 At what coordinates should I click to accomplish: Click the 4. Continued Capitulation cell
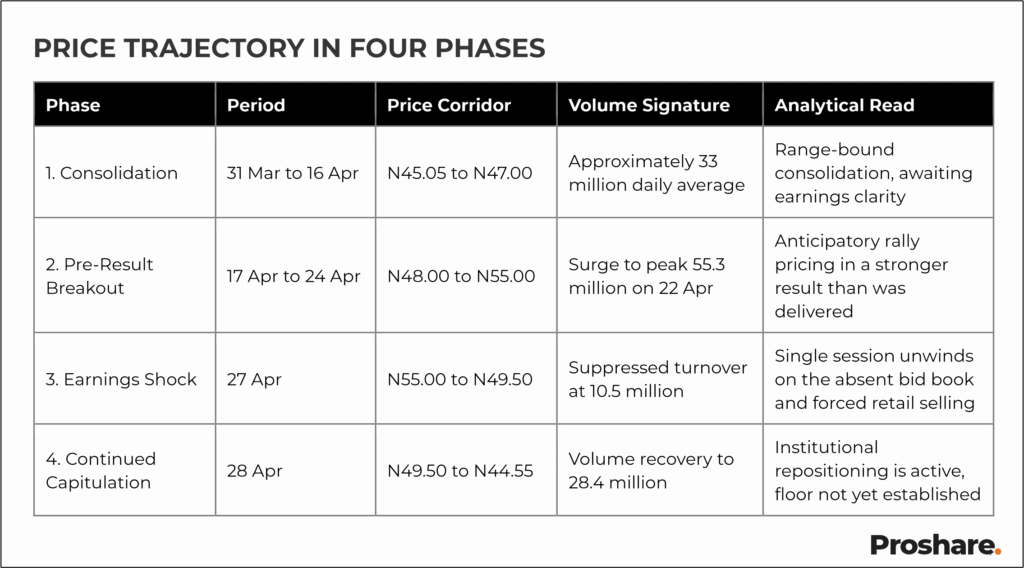tap(100, 470)
